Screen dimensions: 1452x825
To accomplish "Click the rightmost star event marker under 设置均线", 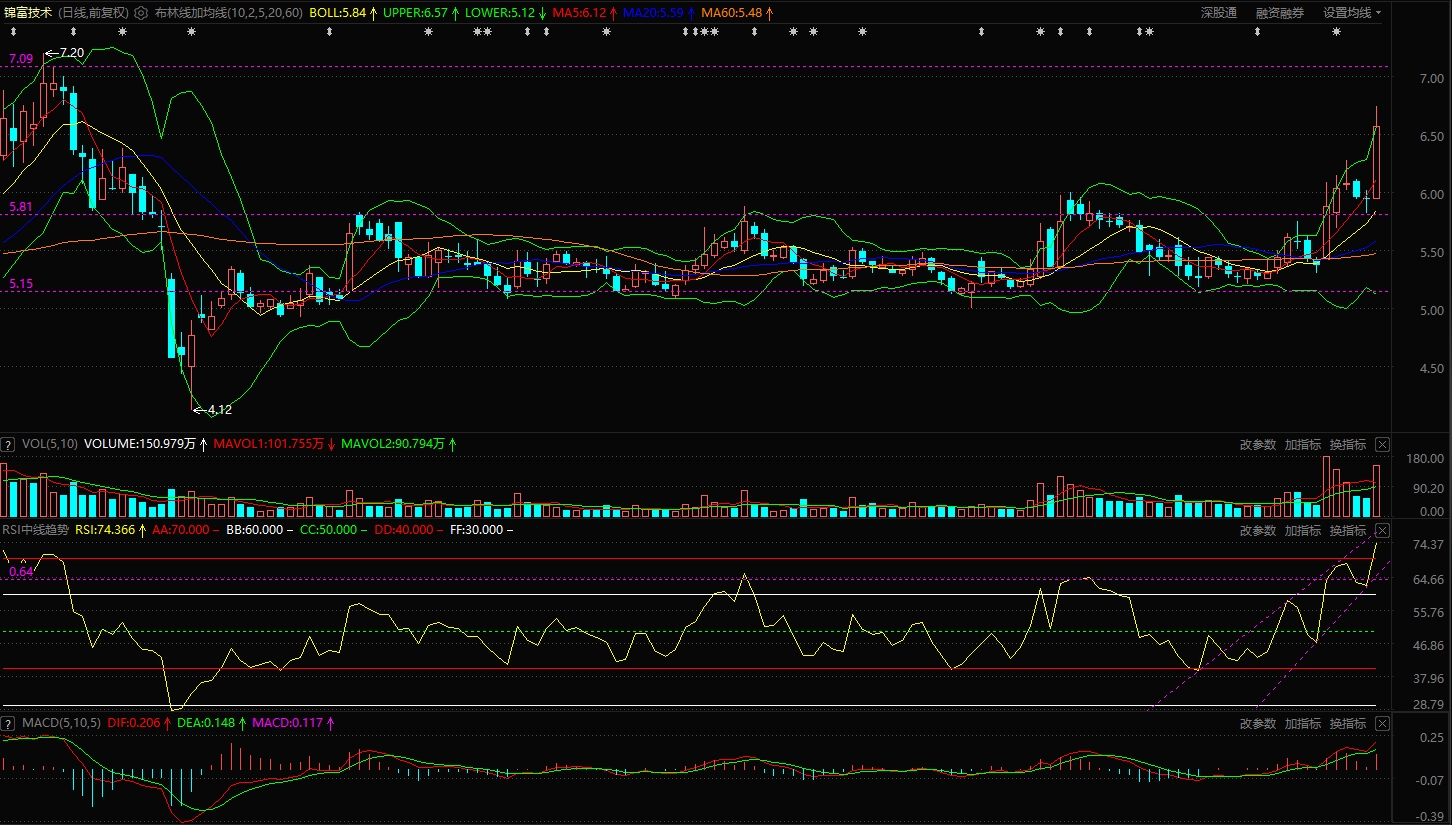I will point(1336,32).
